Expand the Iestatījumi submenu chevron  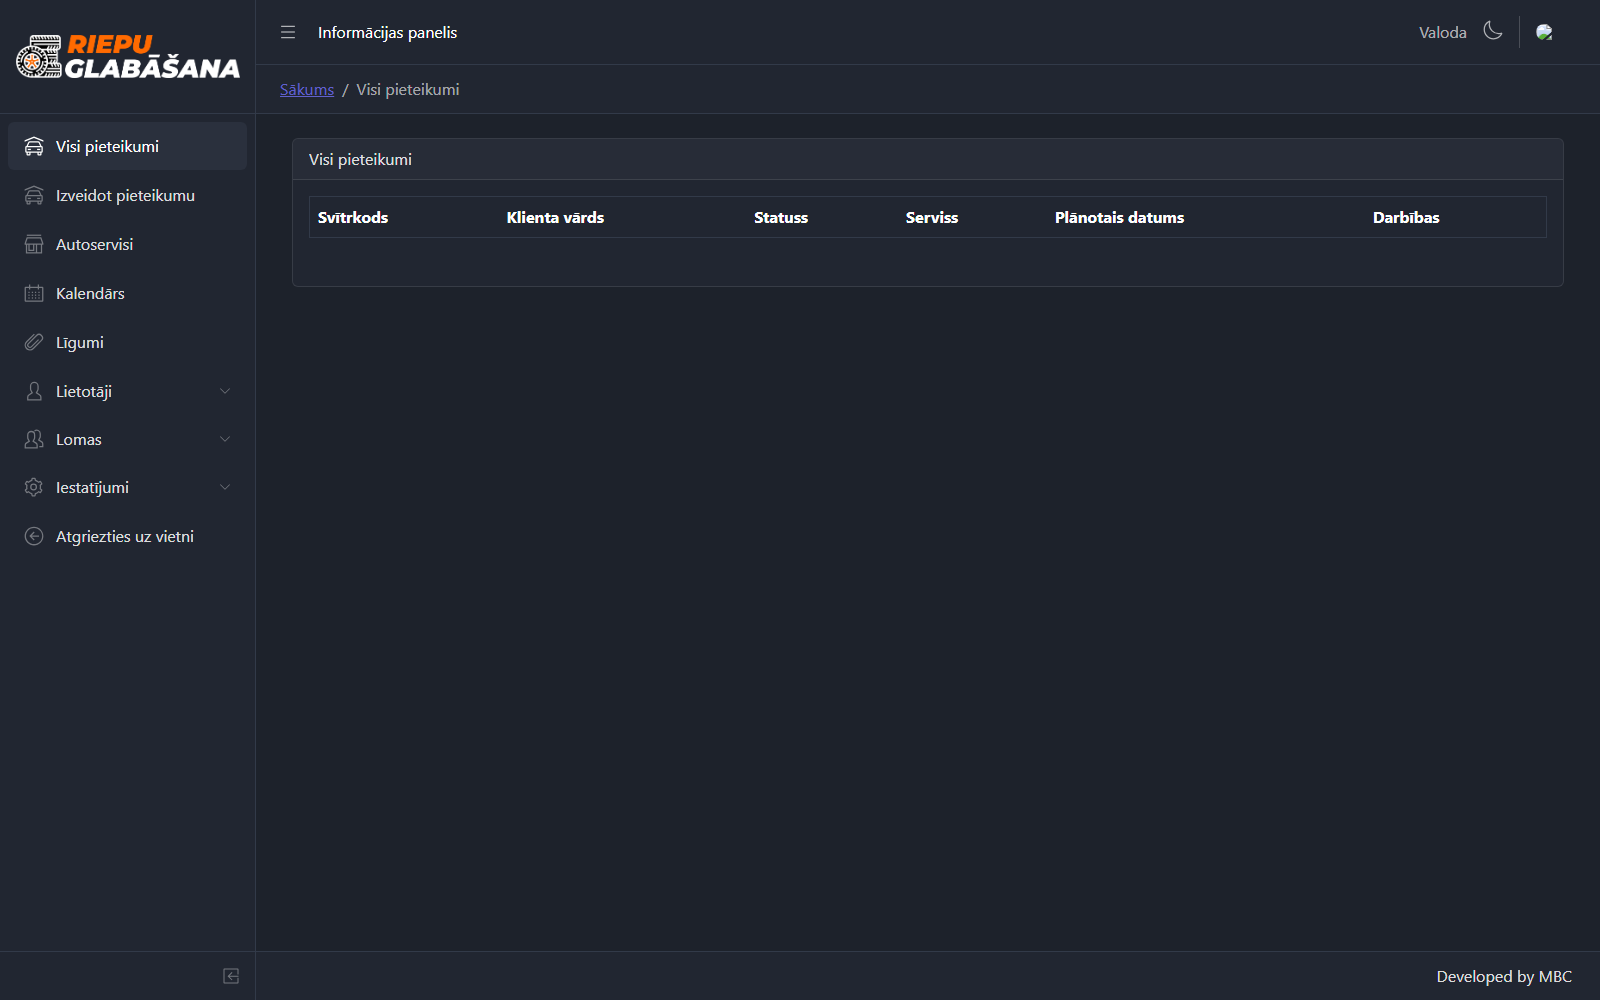coord(225,487)
